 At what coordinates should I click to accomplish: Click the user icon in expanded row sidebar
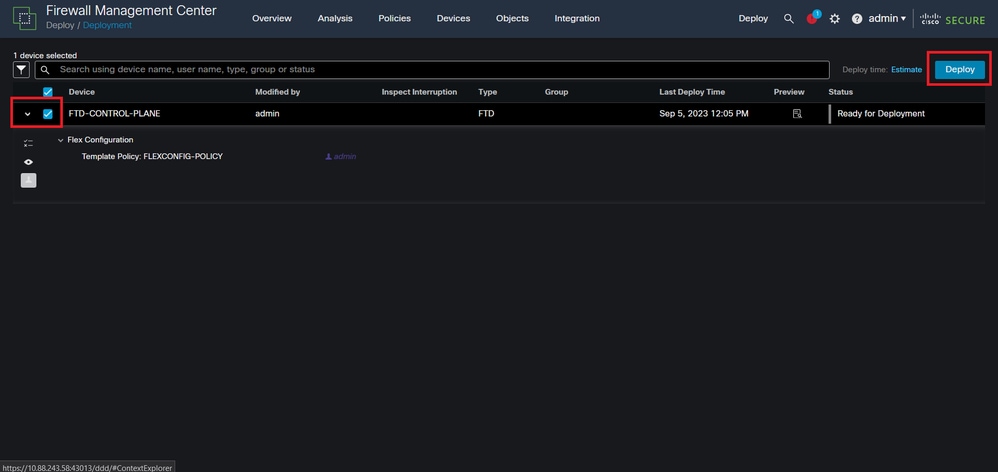point(28,181)
